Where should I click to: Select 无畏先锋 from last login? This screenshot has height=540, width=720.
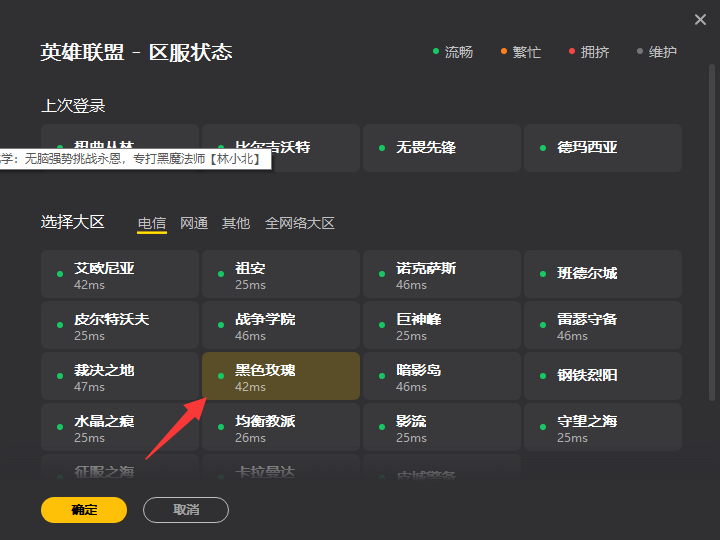pos(442,148)
